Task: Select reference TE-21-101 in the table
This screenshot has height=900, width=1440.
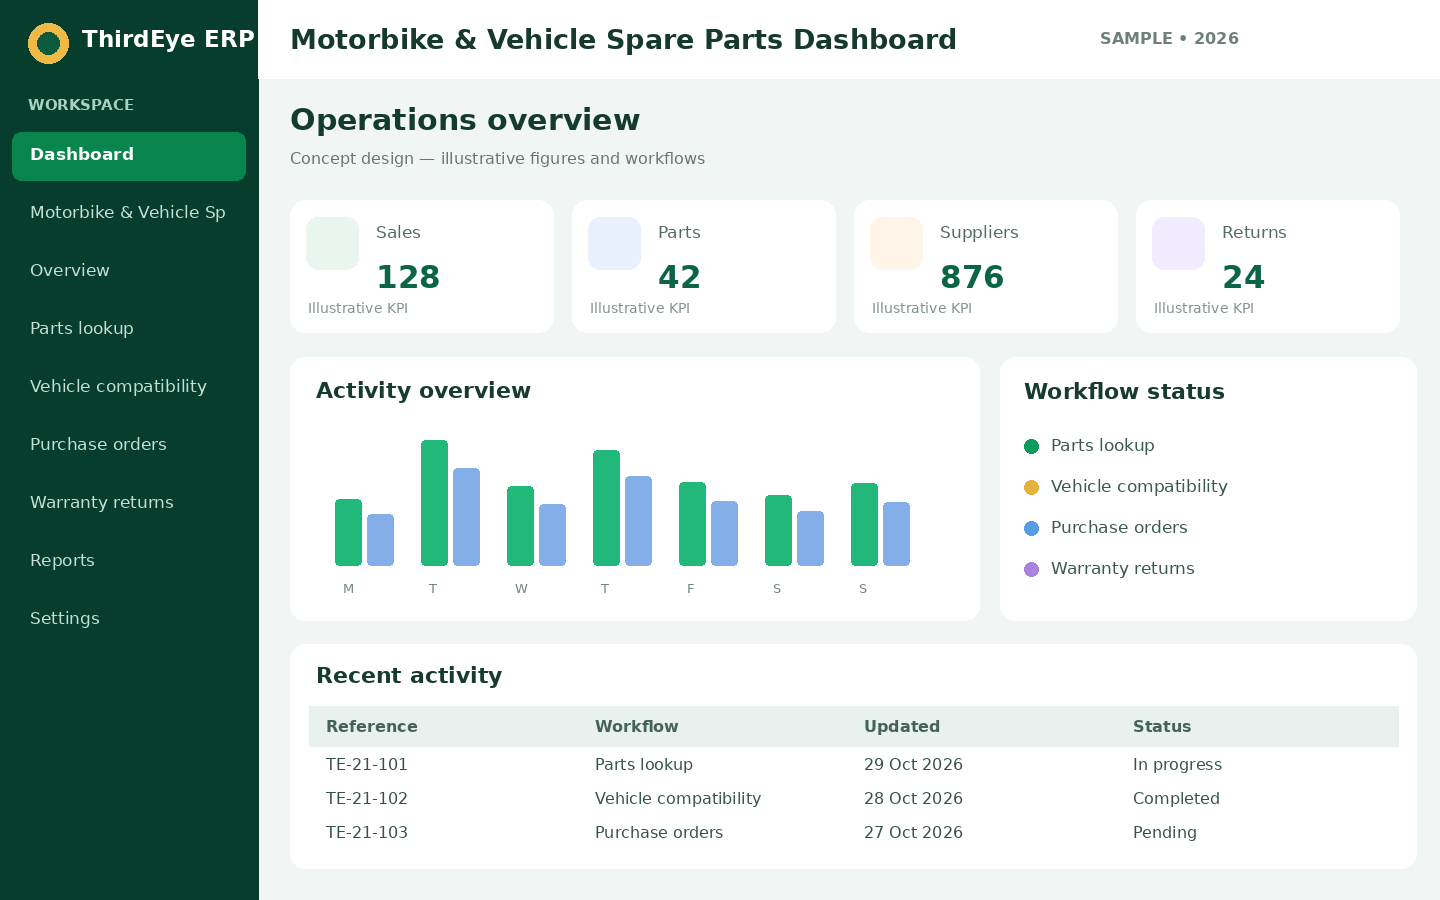Action: click(x=367, y=765)
